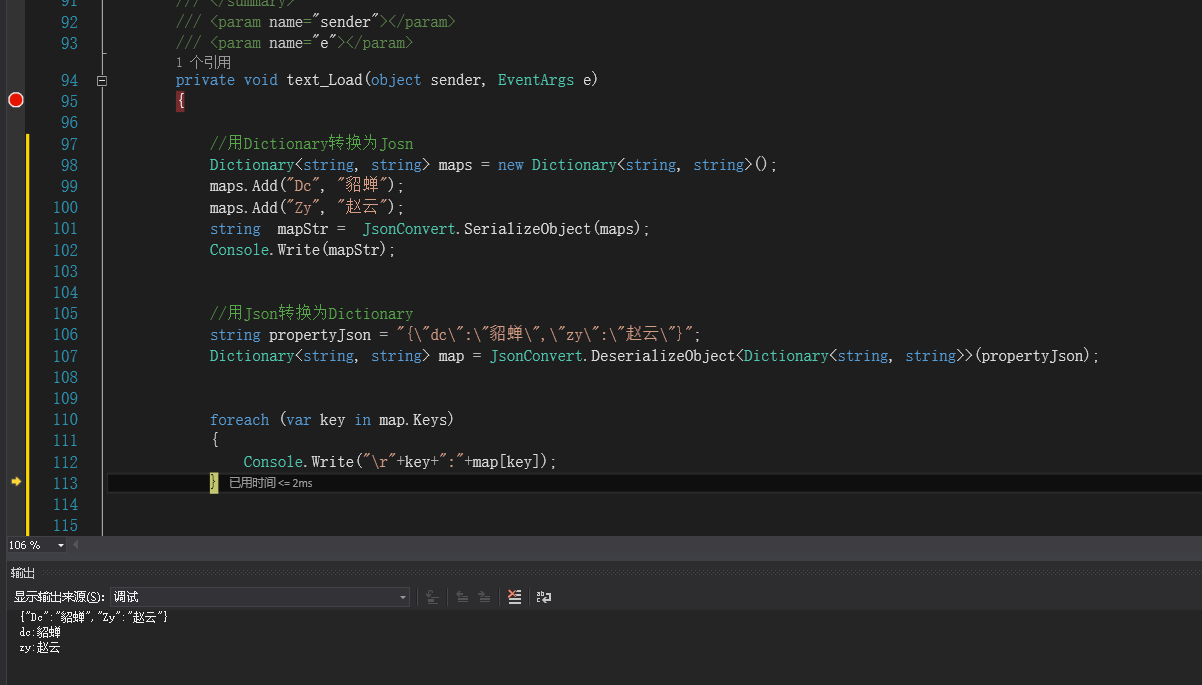Toggle a breakpoint in the margin at line 100
The width and height of the screenshot is (1202, 685).
click(x=15, y=207)
